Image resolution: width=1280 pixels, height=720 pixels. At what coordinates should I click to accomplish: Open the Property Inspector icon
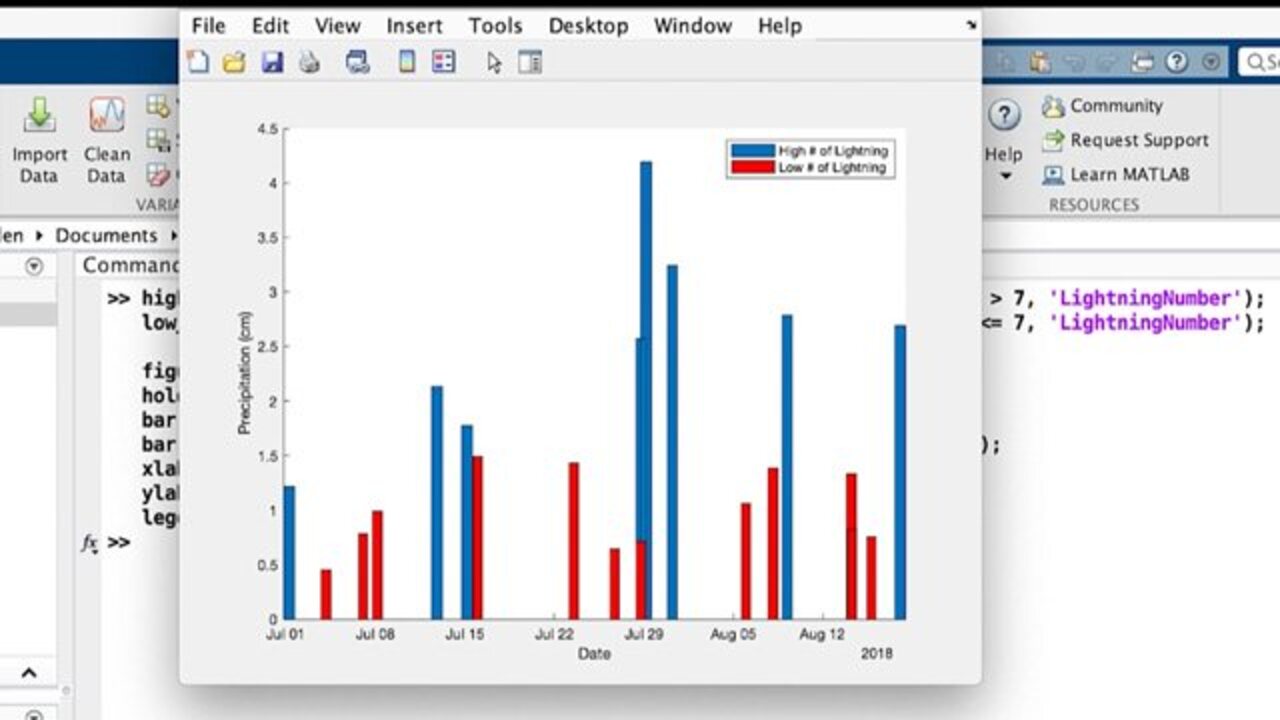point(530,62)
